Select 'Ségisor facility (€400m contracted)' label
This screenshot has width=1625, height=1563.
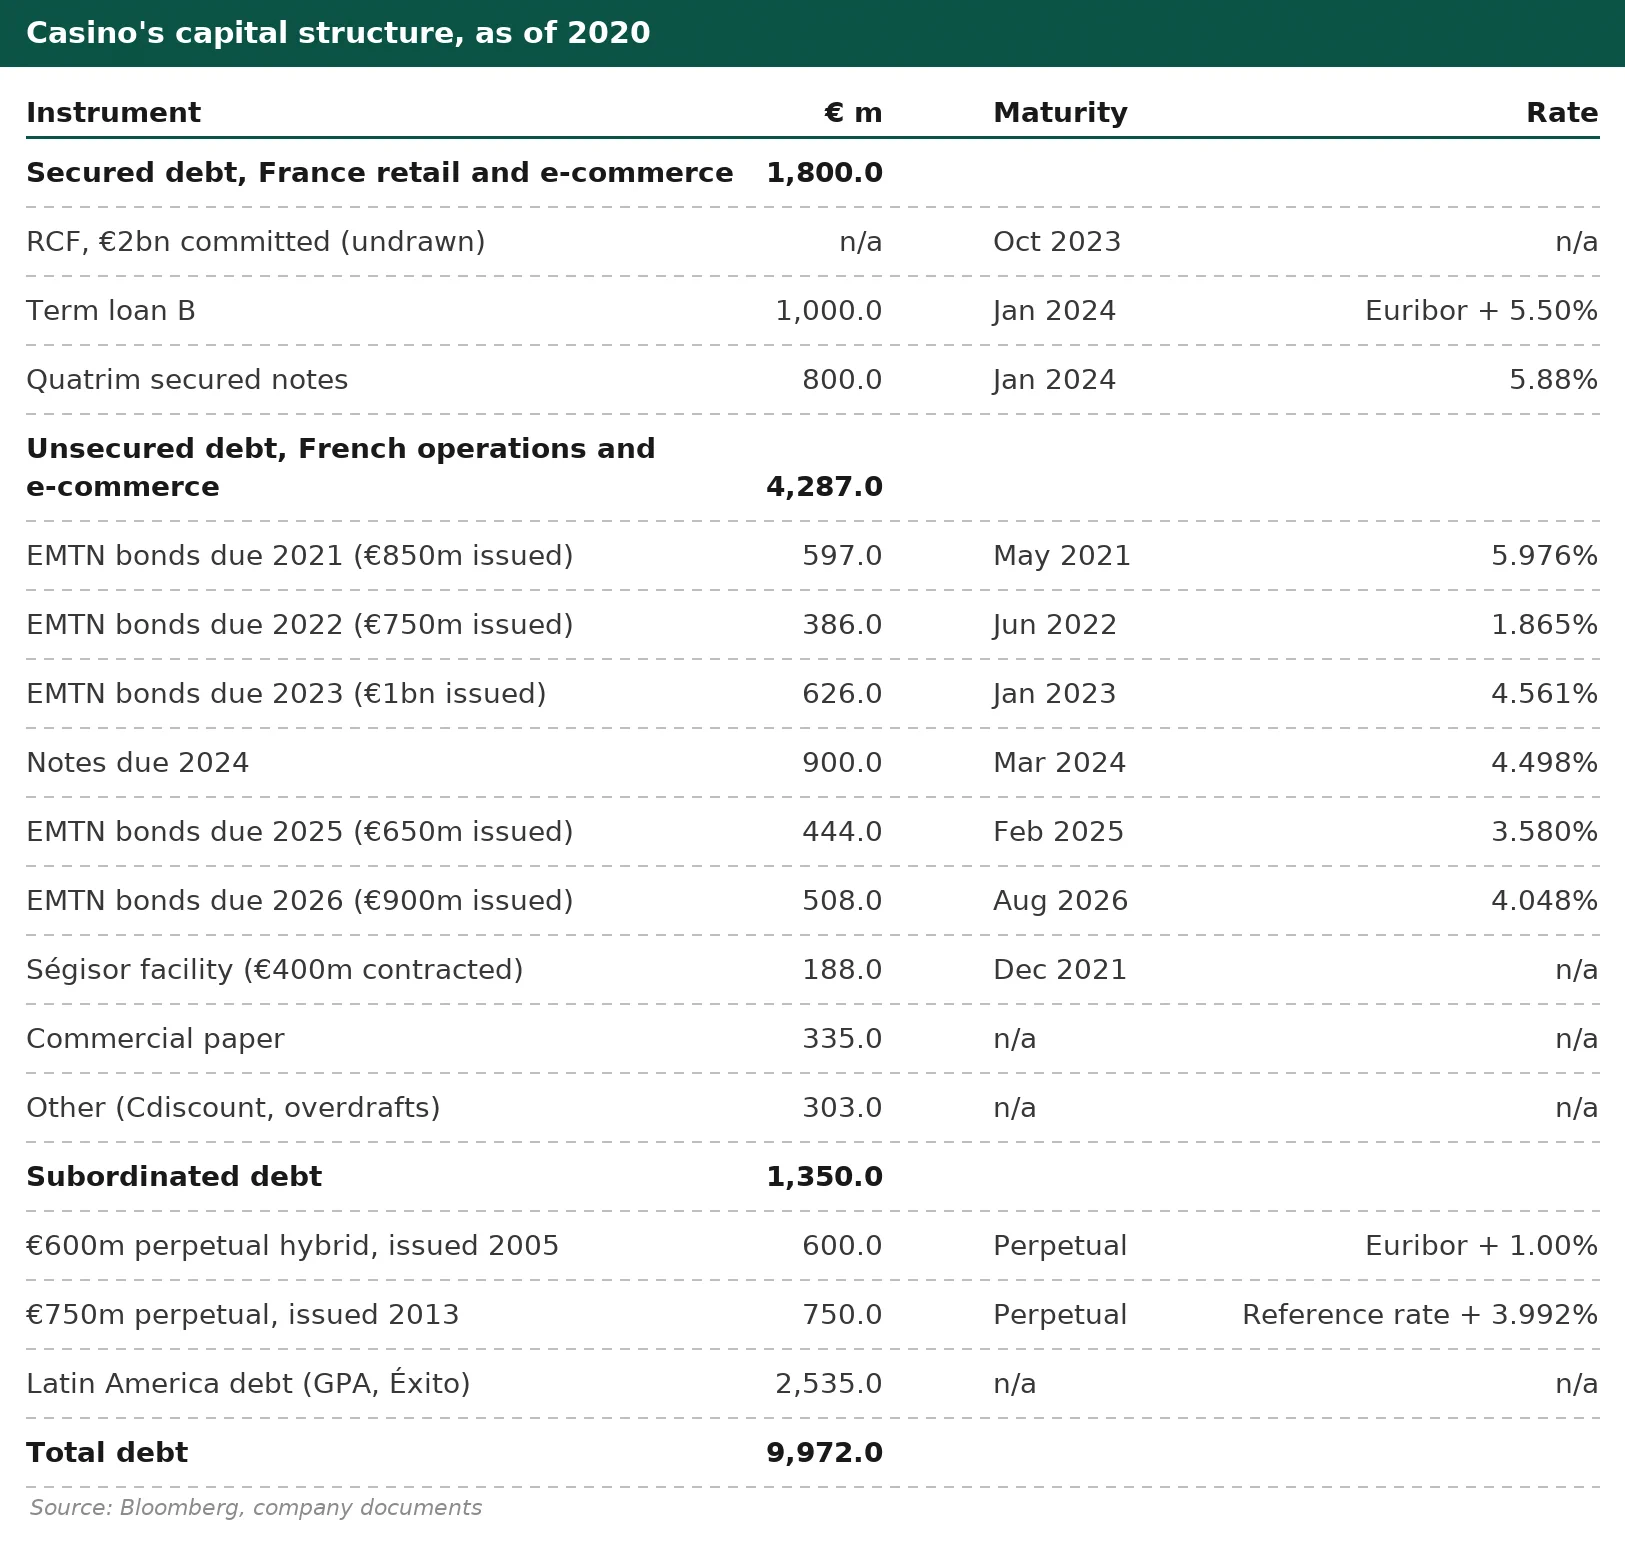tap(275, 970)
